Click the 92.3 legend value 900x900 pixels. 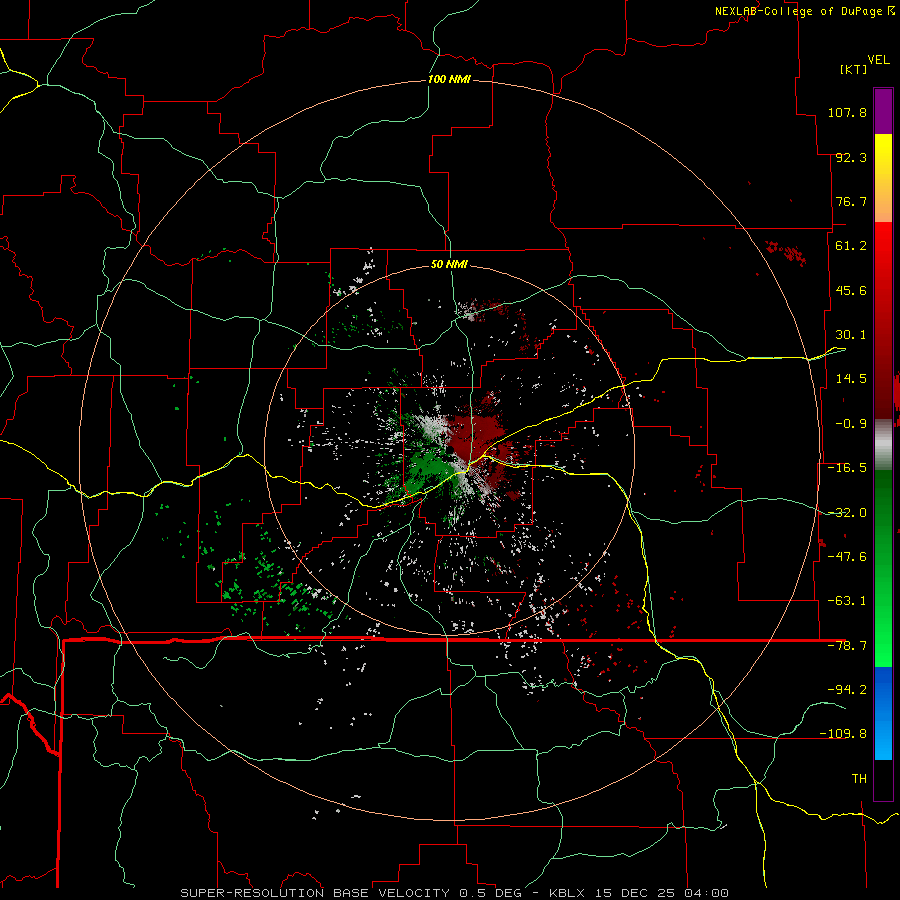851,157
